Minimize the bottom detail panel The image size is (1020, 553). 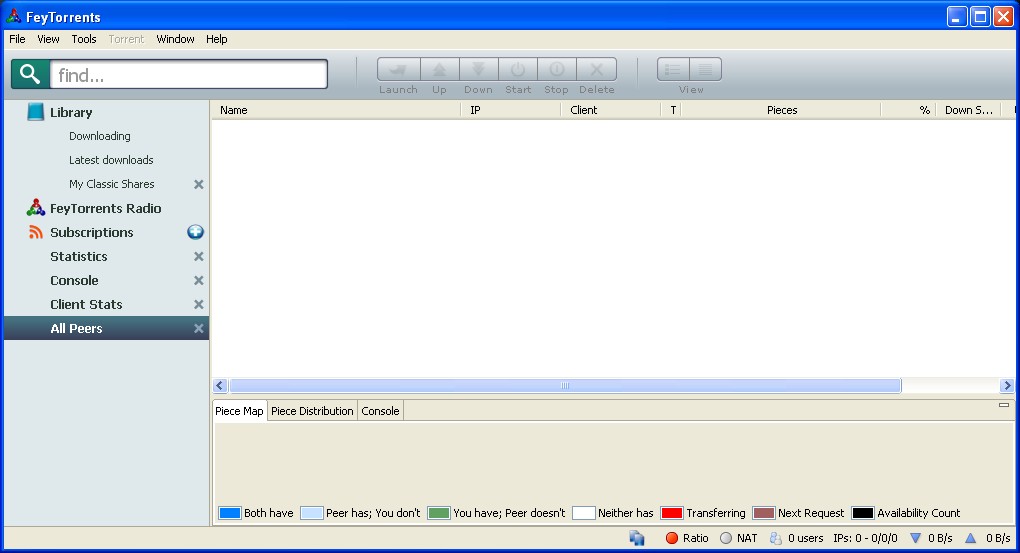(x=1004, y=405)
